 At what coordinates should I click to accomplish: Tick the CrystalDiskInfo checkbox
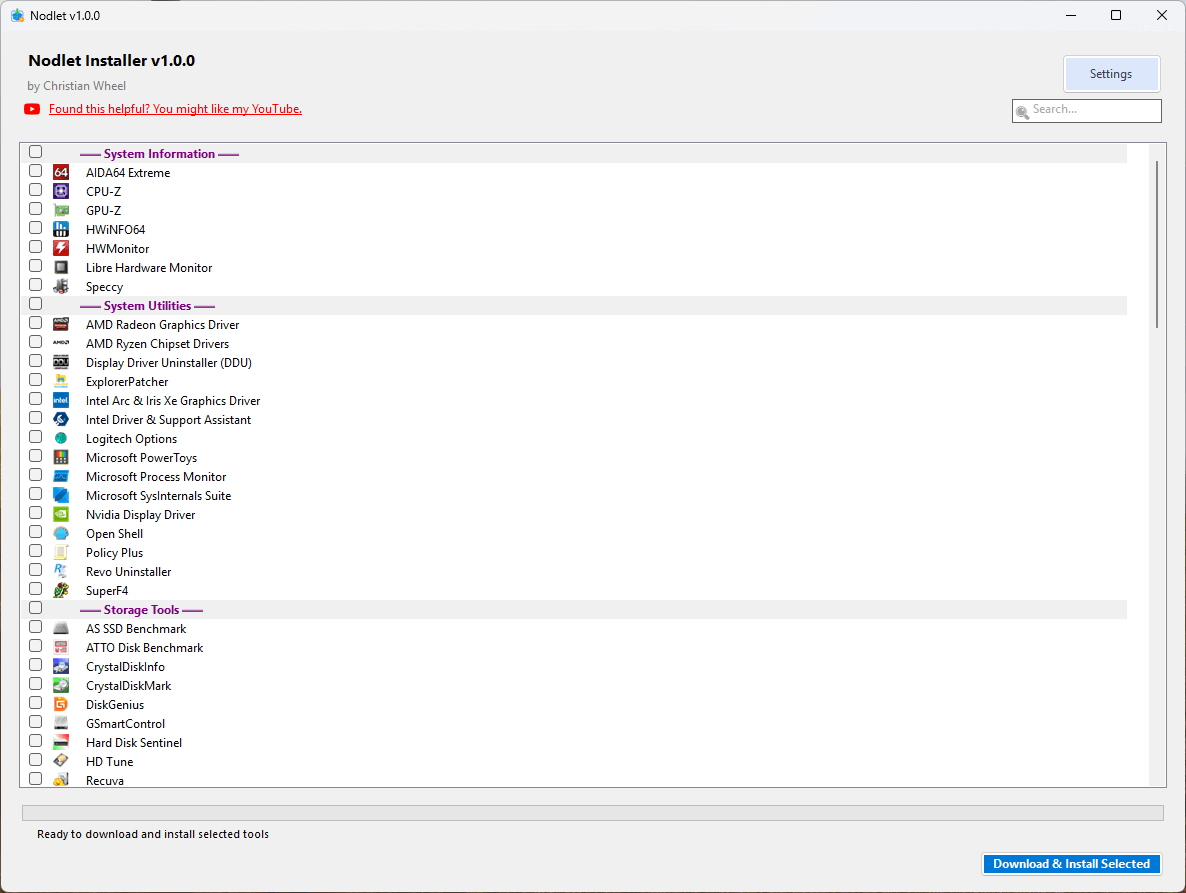coord(36,665)
